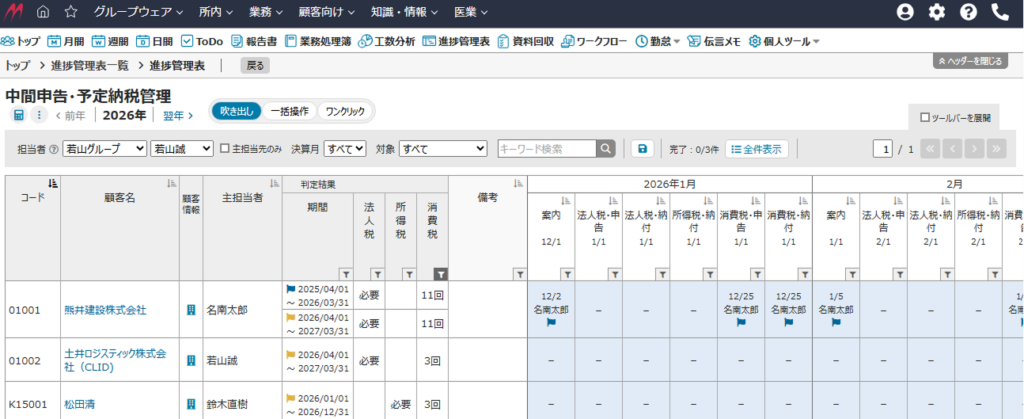The height and width of the screenshot is (419, 1024).
Task: Click the blue save icon beside search
Action: pos(641,148)
